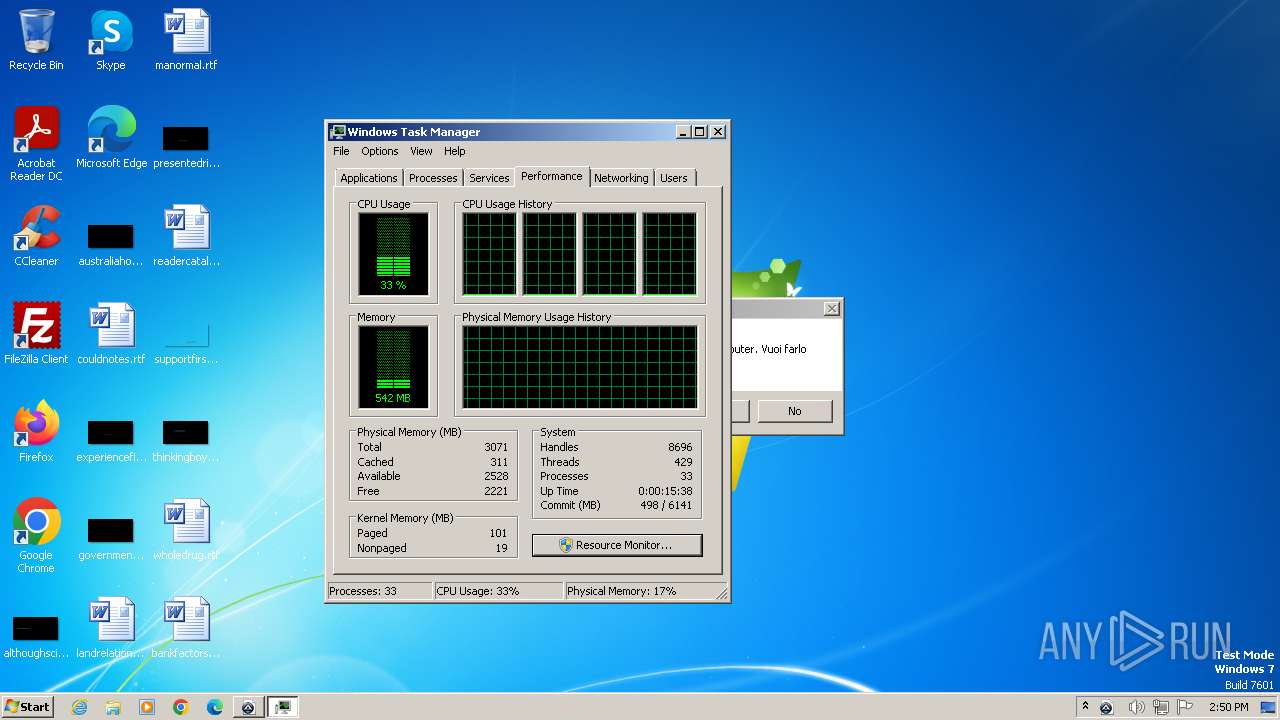Select the Performance tab
This screenshot has width=1280, height=720.
click(552, 176)
